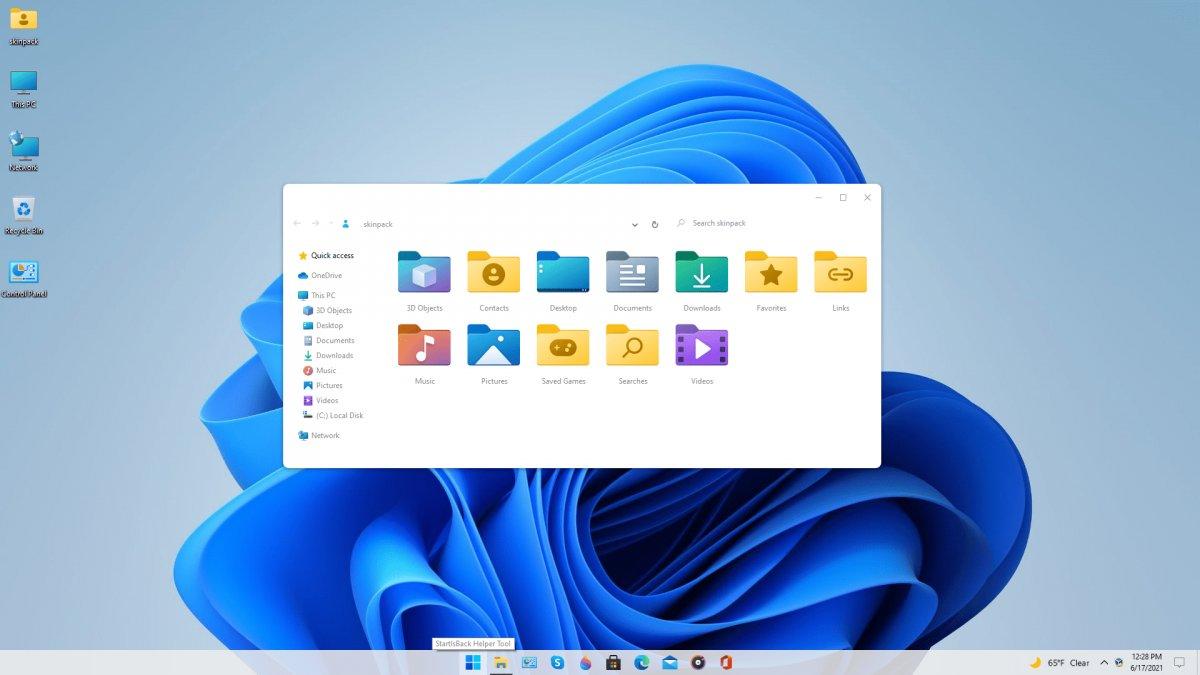
Task: Click the Back navigation arrow
Action: [296, 223]
